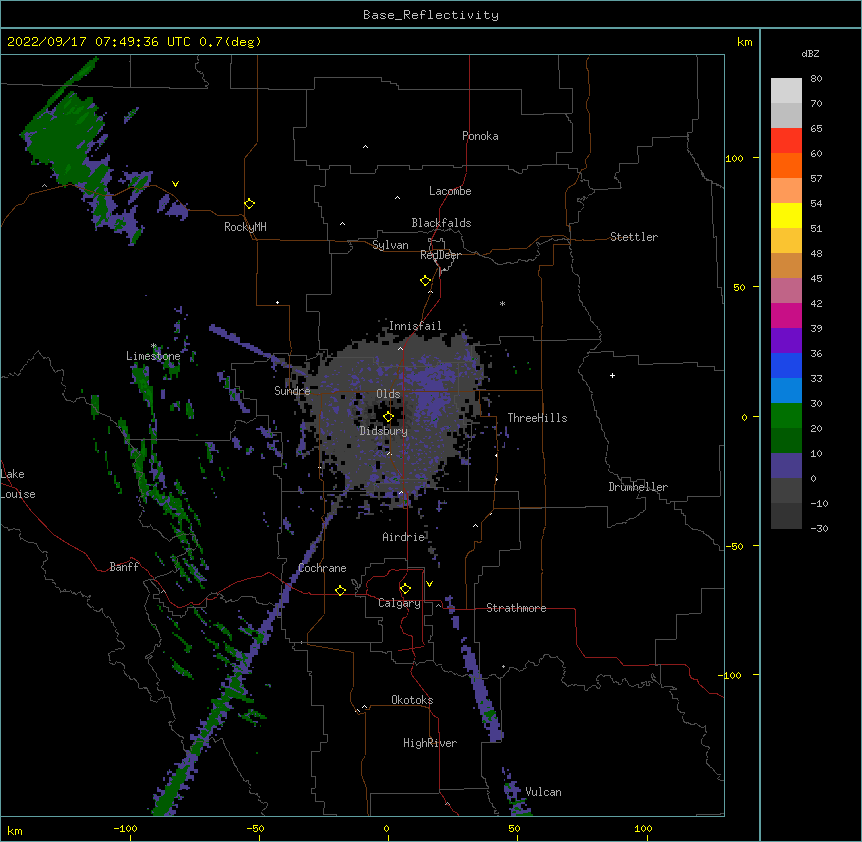862x842 pixels.
Task: Click the RockyMH label
Action: click(x=245, y=227)
